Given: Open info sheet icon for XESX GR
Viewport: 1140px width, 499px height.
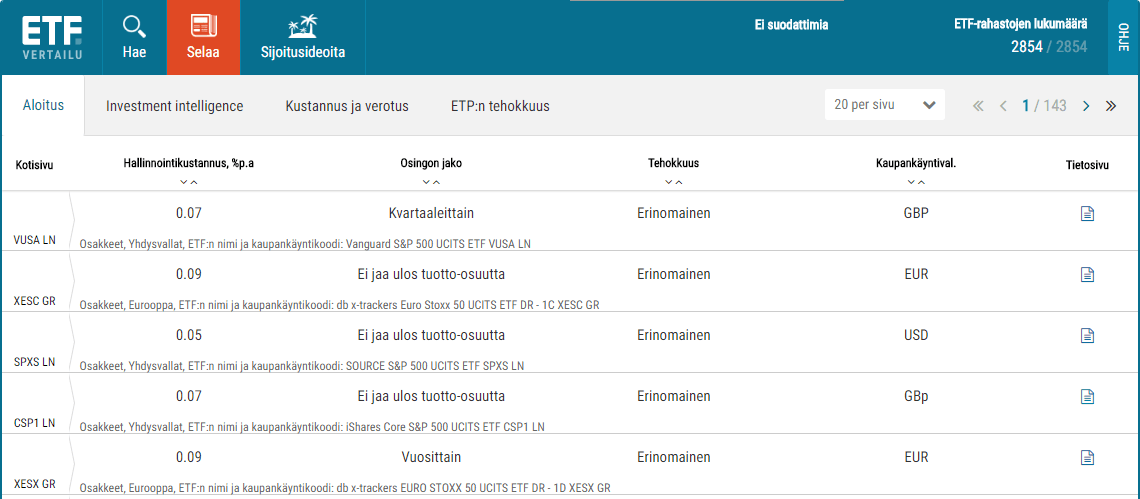Looking at the screenshot, I should 1087,458.
